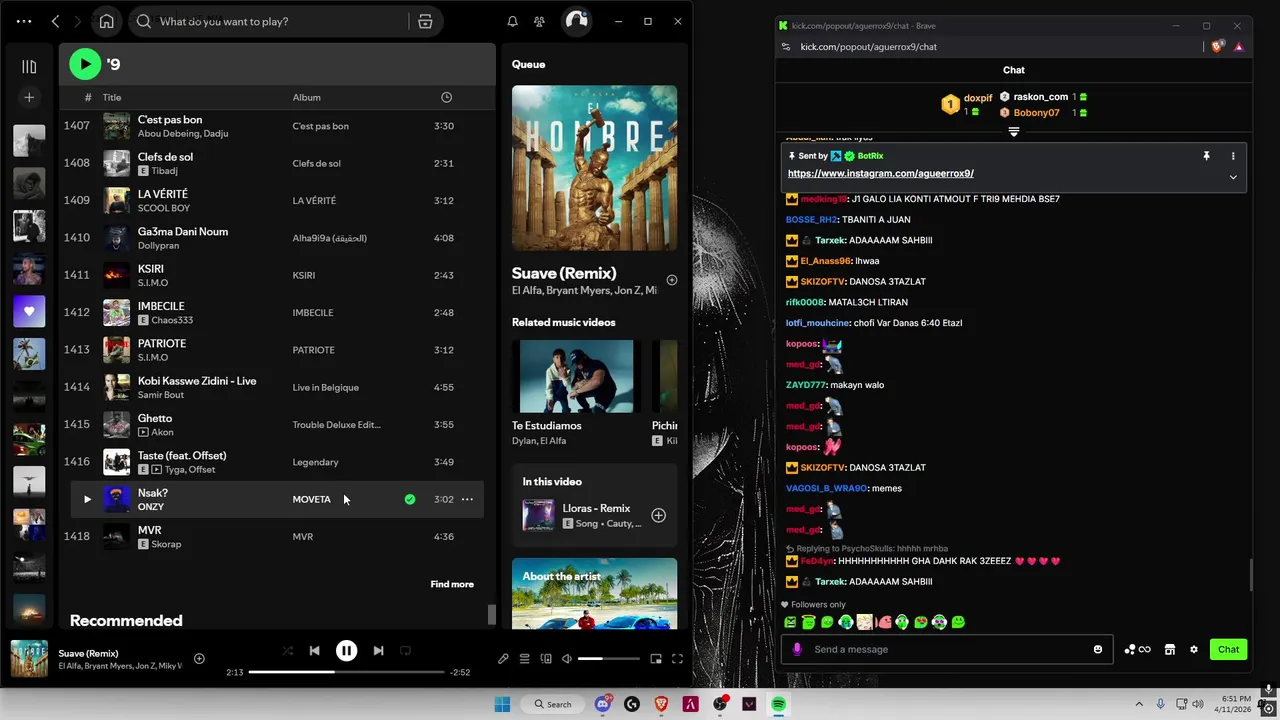Click the green Chat send button
Viewport: 1280px width, 720px height.
1228,649
